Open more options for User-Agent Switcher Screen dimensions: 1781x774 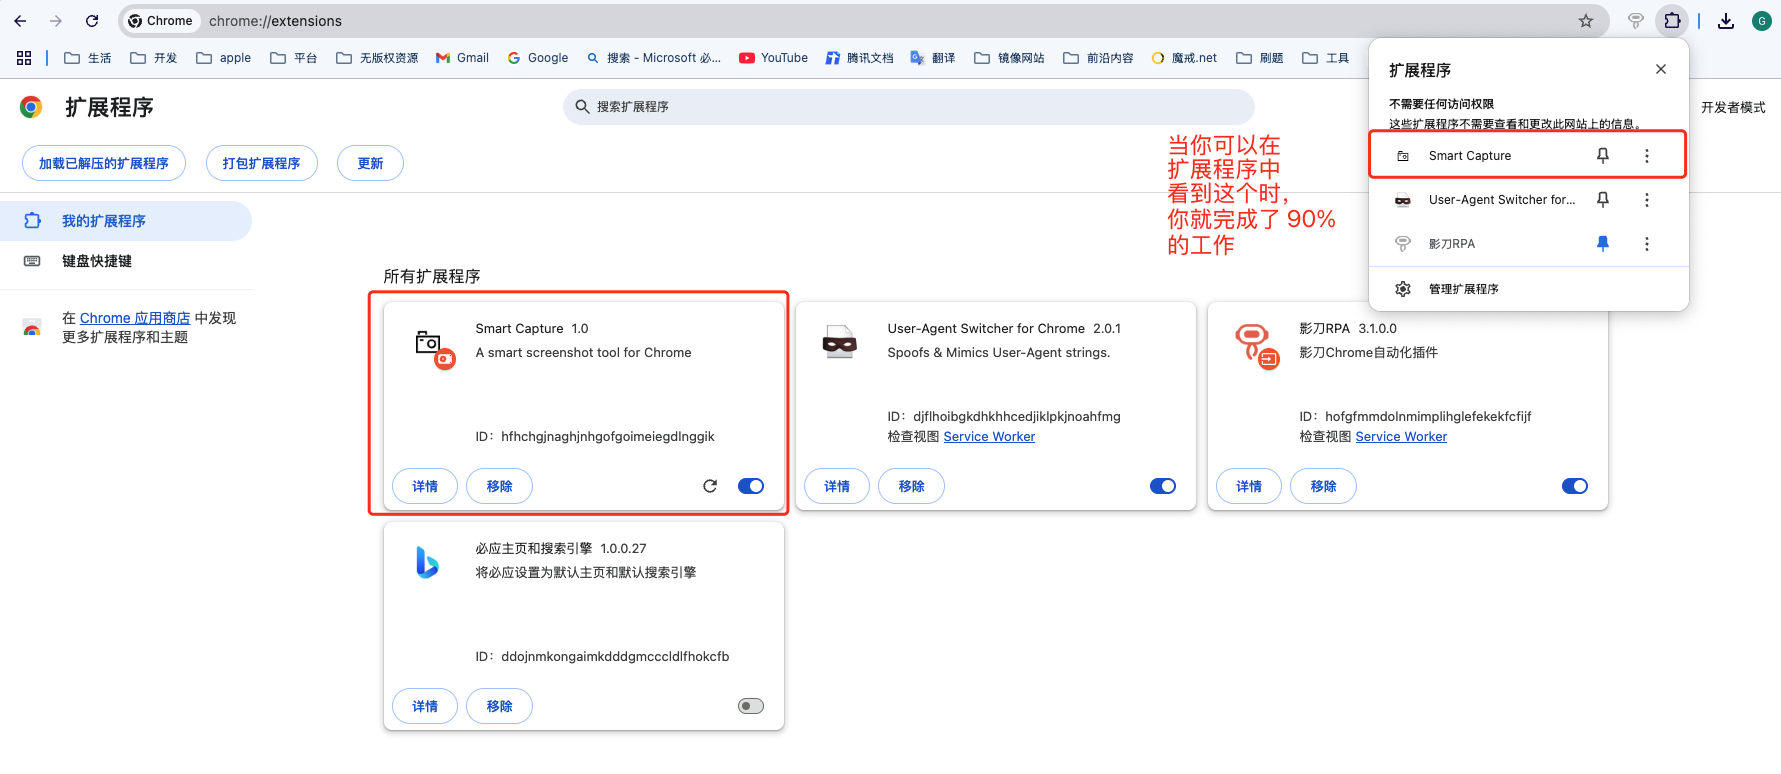pos(1647,200)
